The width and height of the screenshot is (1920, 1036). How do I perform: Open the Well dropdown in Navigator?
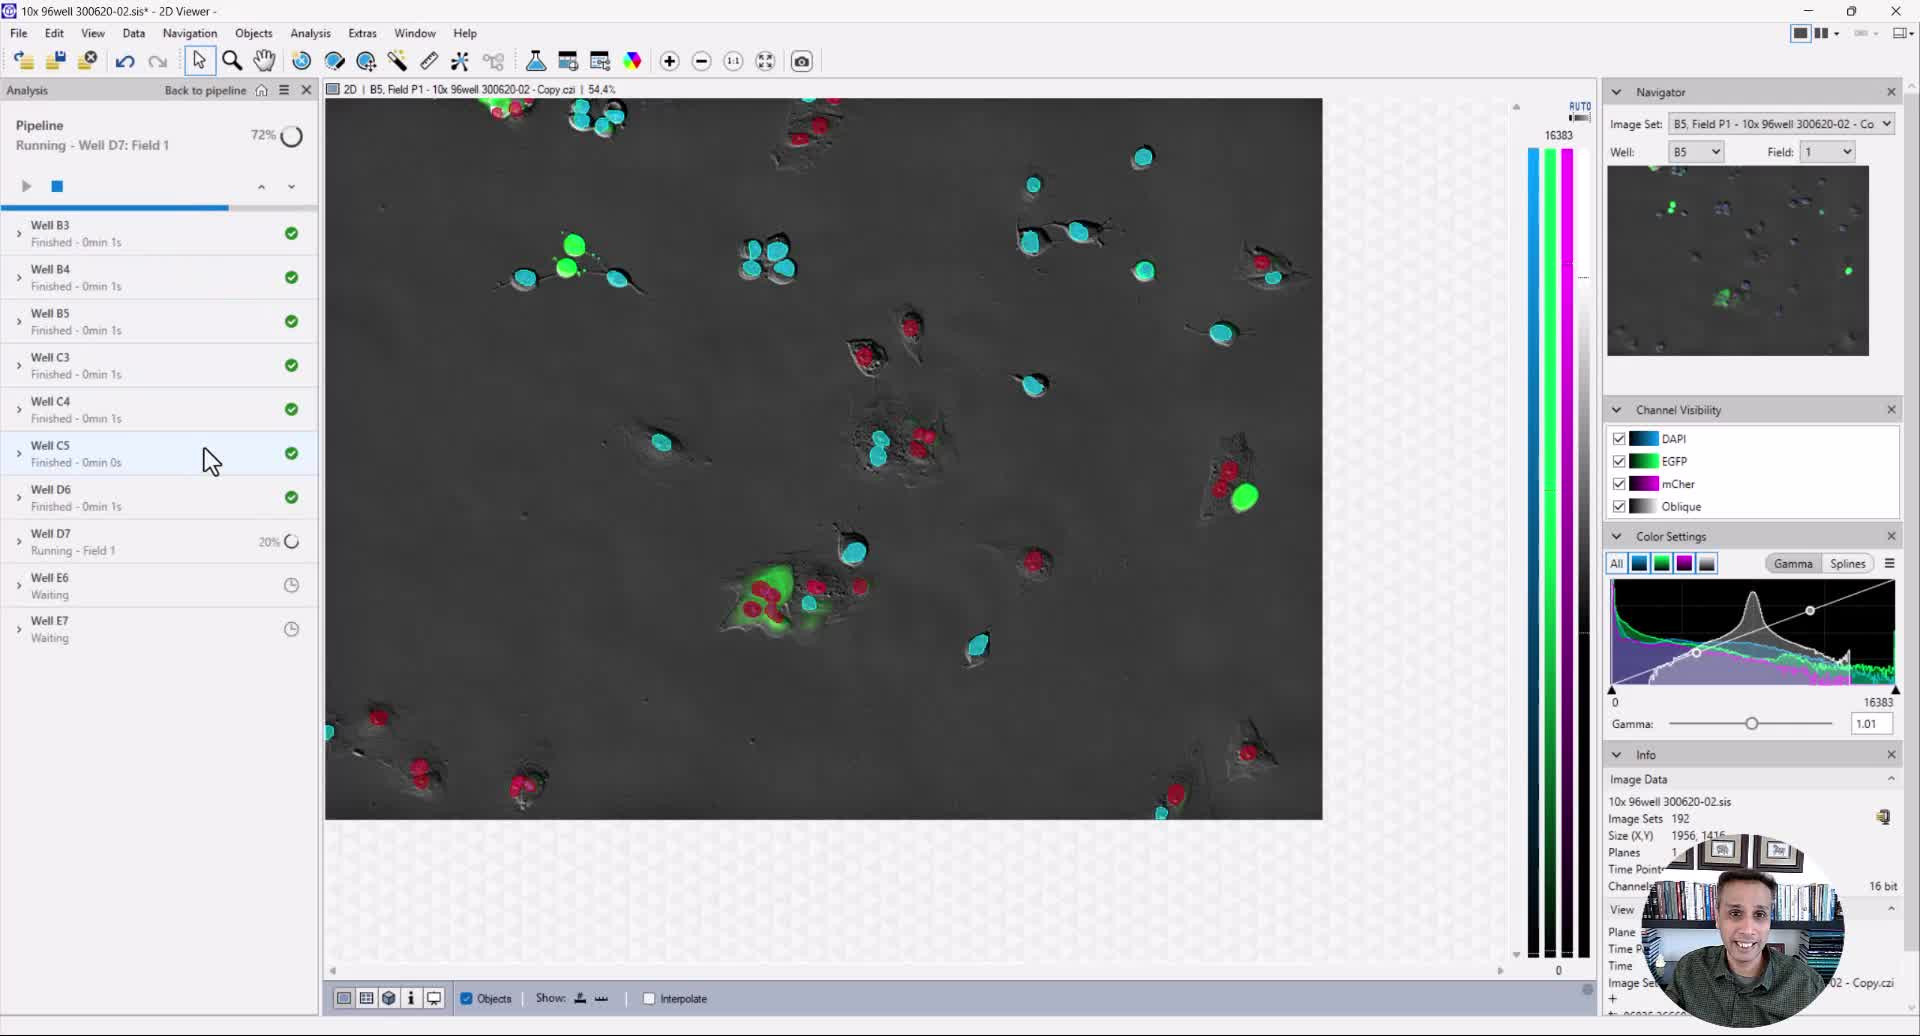1696,151
